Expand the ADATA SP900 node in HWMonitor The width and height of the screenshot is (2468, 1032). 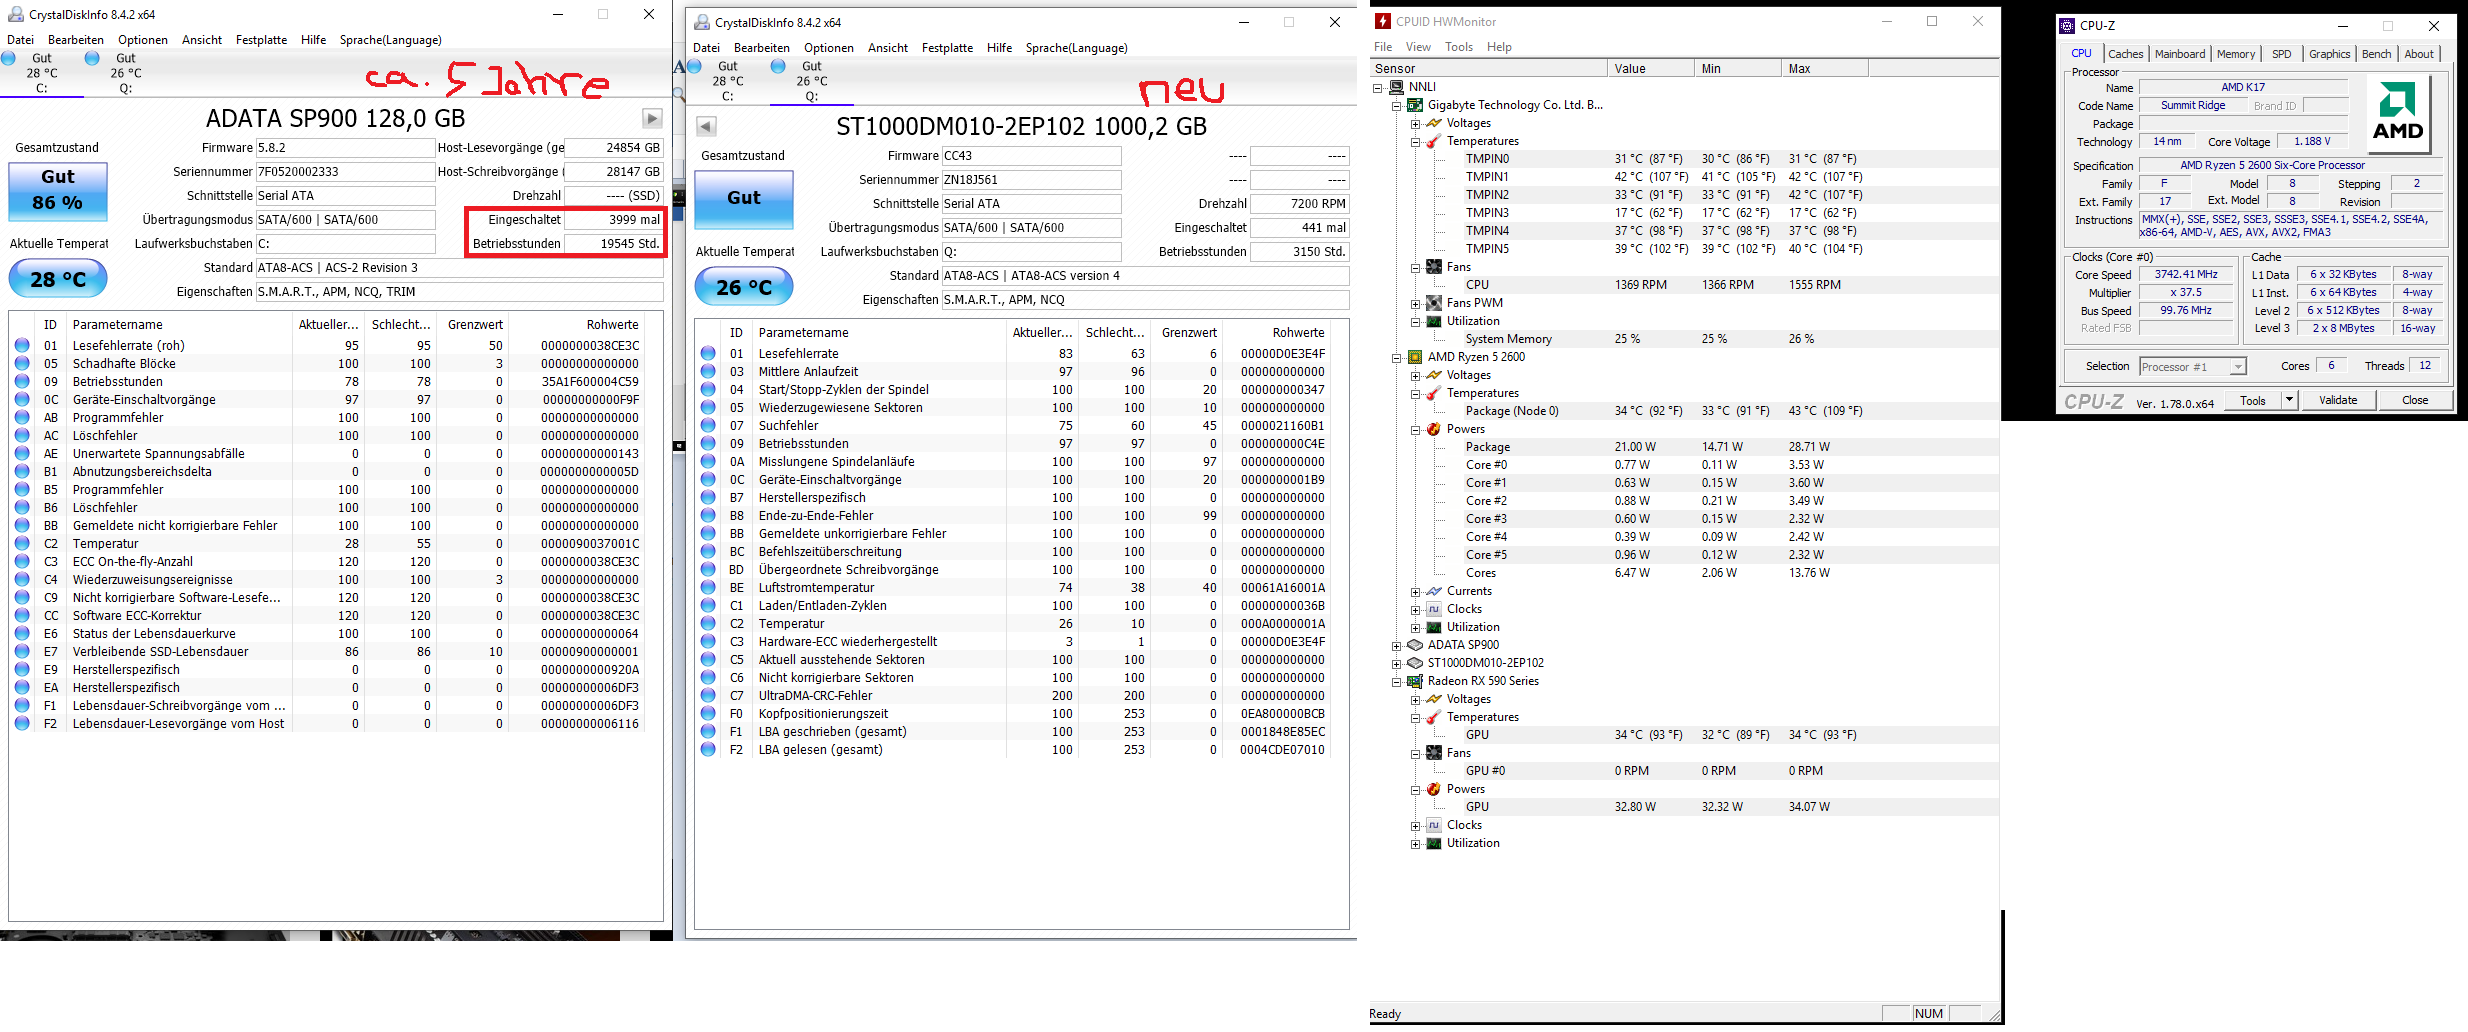(1397, 646)
